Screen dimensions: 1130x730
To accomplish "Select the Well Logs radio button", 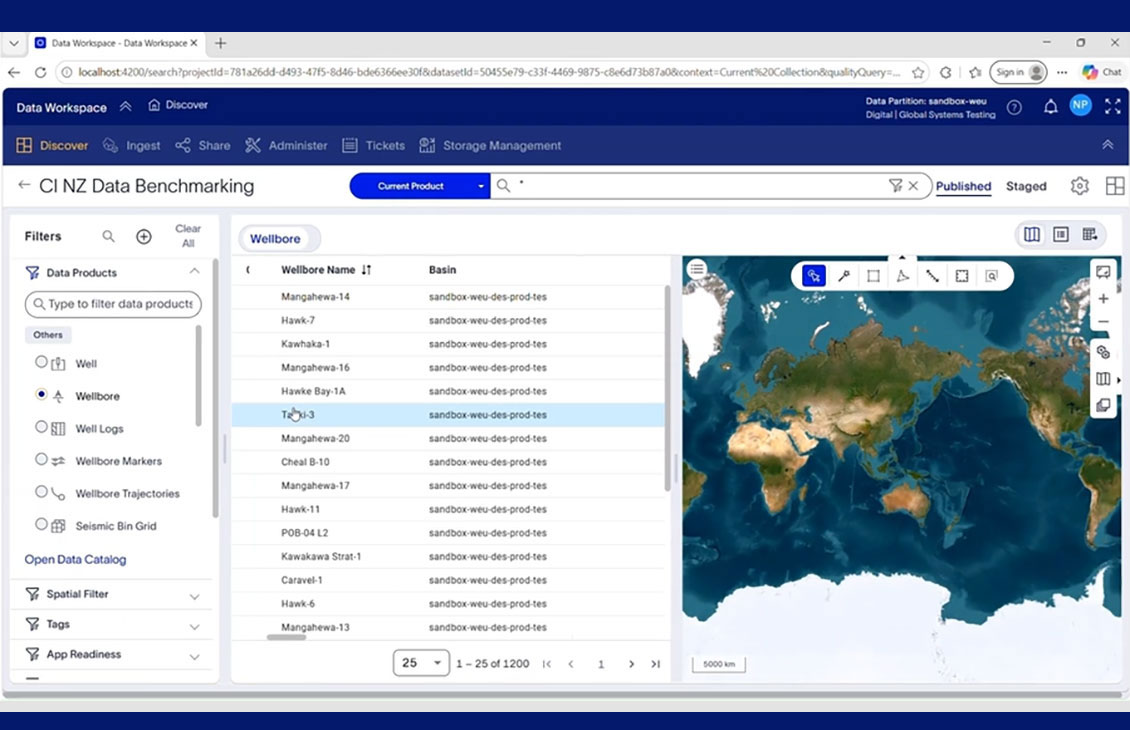I will (x=41, y=427).
